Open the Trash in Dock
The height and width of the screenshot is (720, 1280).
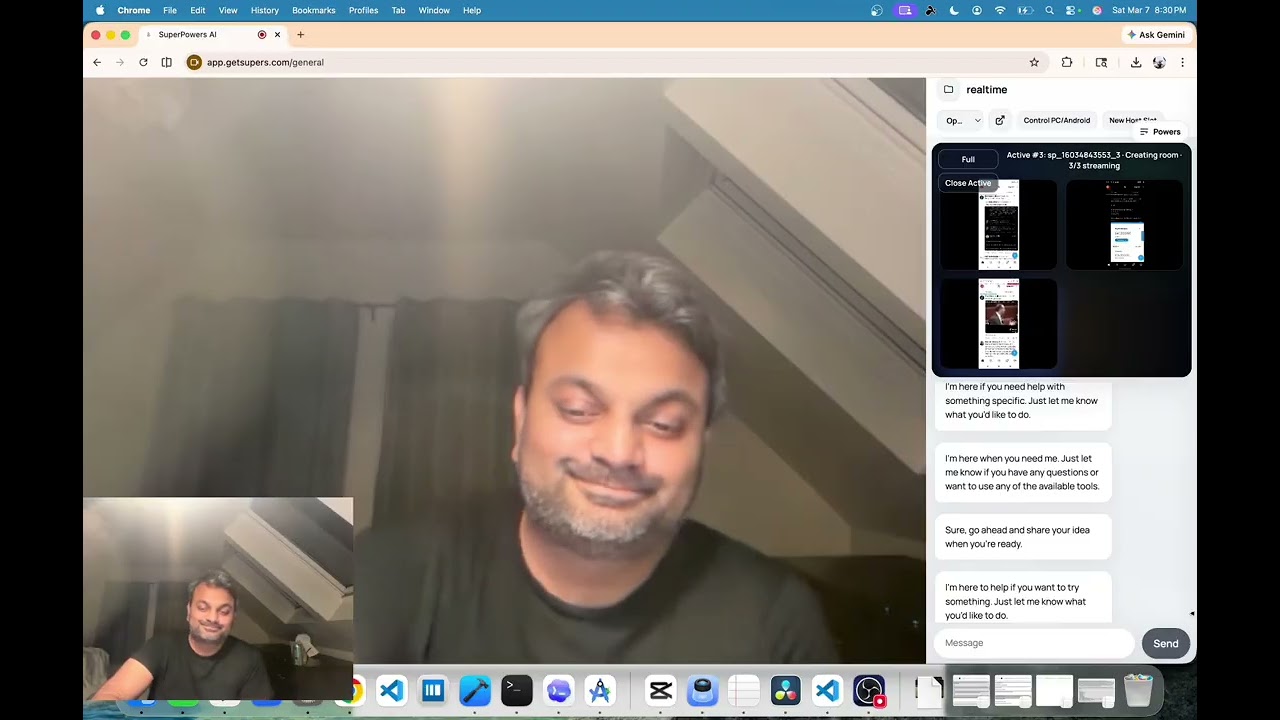[x=1138, y=690]
